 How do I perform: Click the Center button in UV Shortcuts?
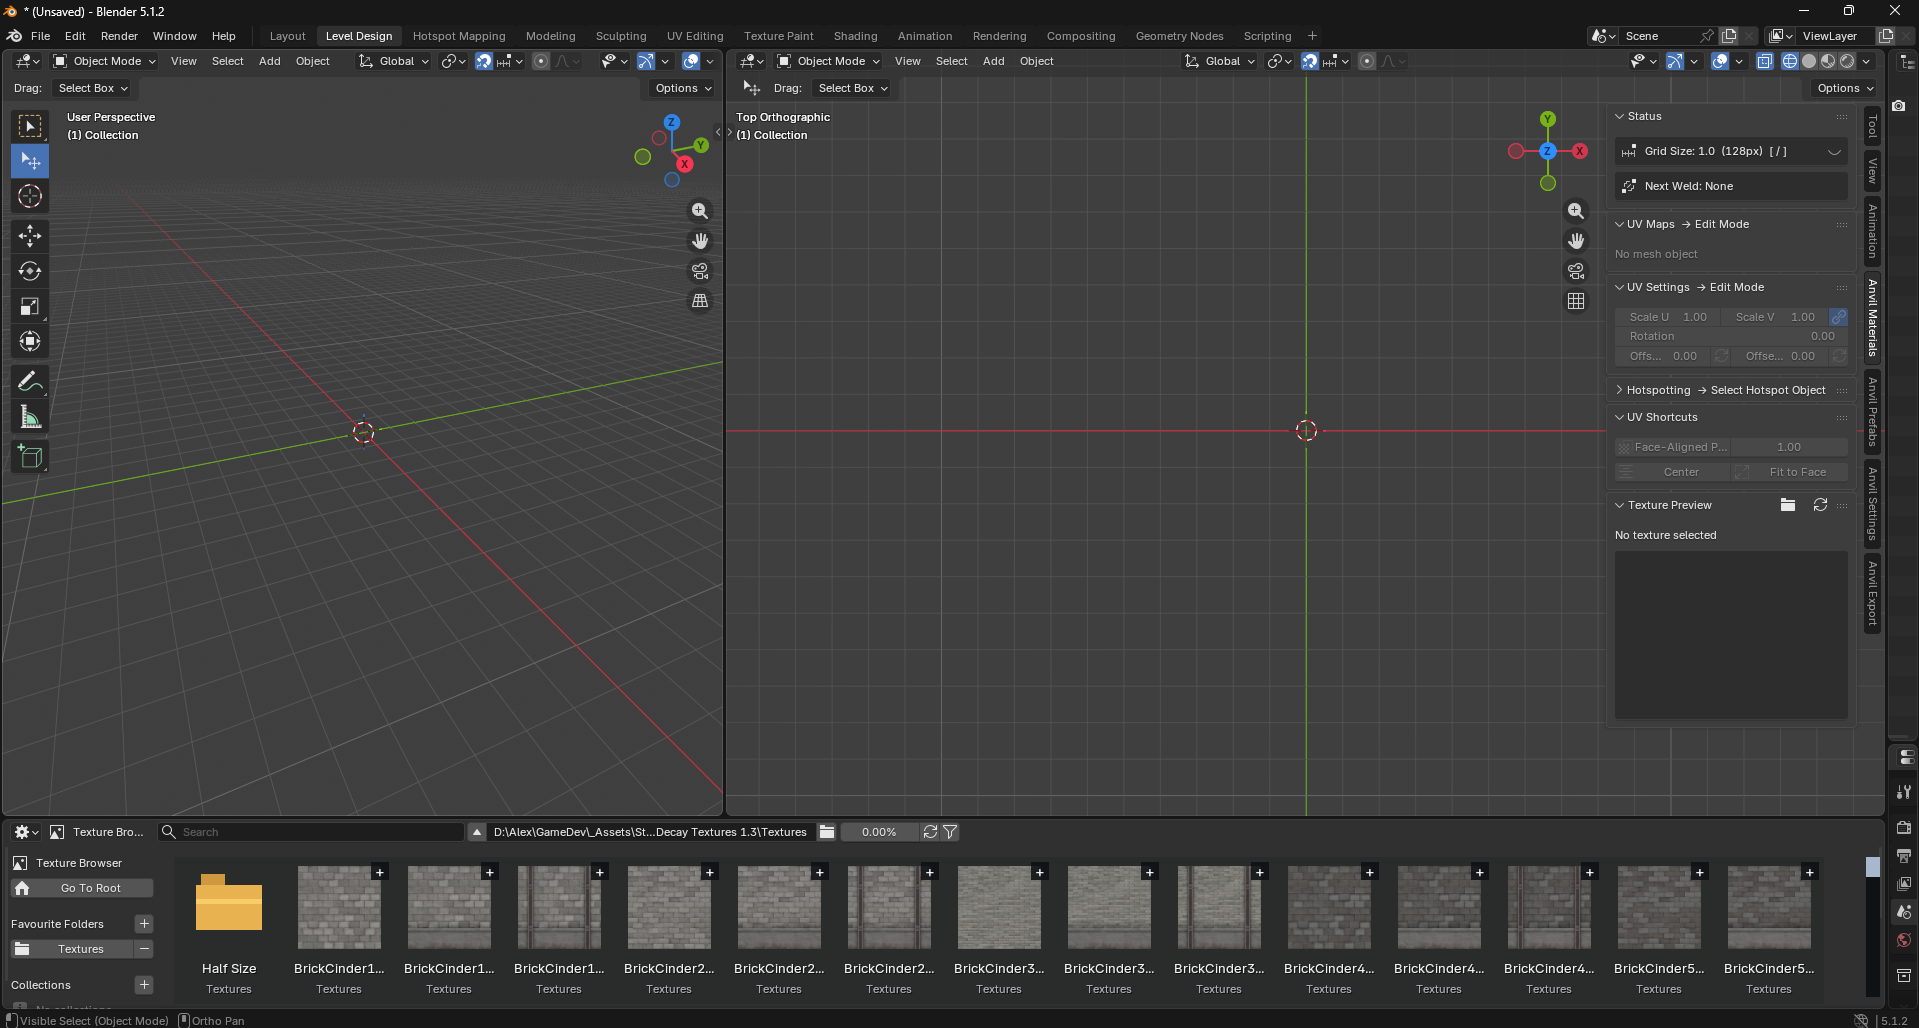1673,472
